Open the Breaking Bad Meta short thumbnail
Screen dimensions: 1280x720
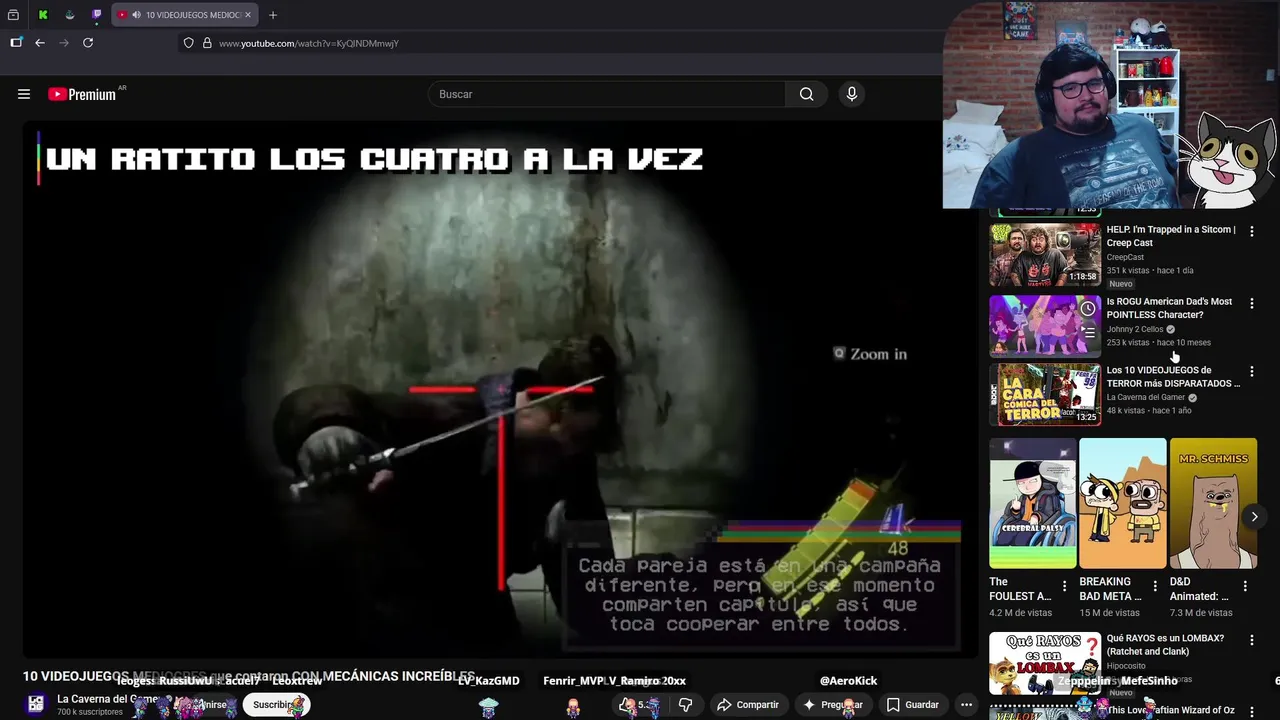1123,503
